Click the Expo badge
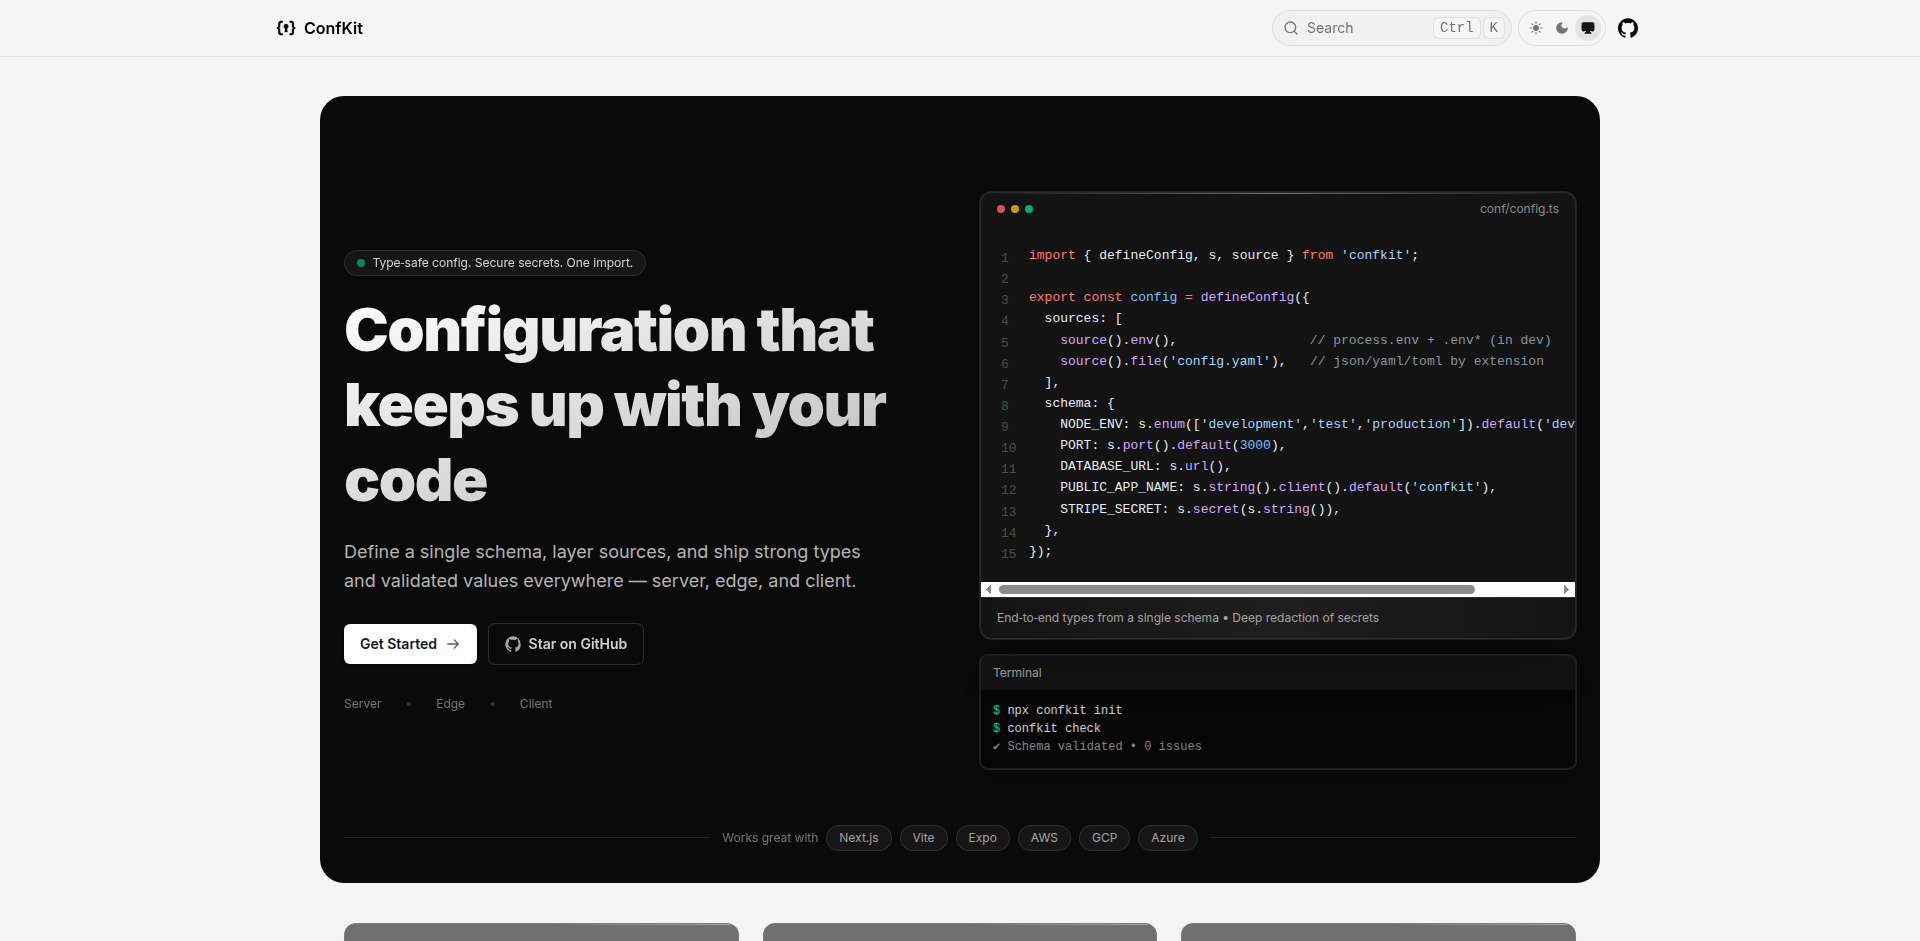This screenshot has height=941, width=1920. [983, 838]
